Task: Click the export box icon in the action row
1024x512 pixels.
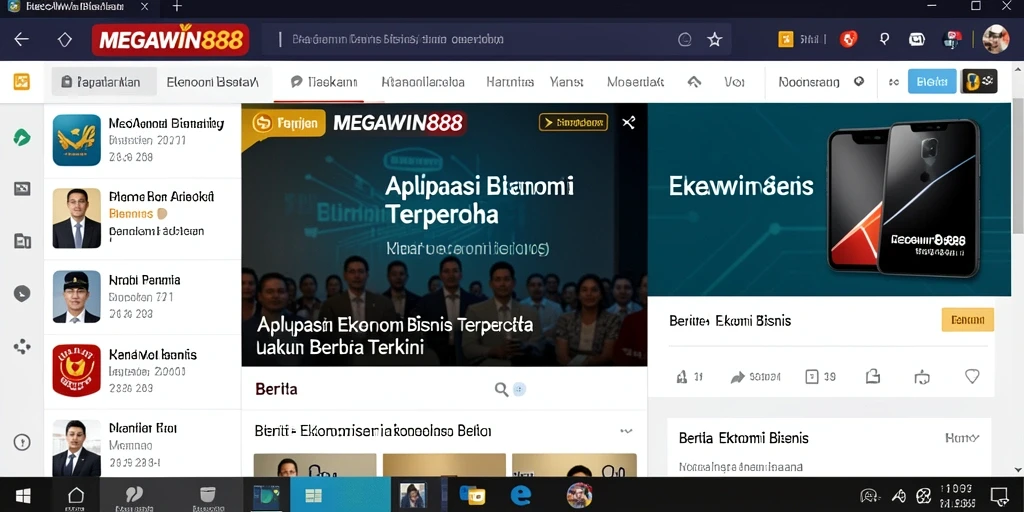Action: coord(872,376)
